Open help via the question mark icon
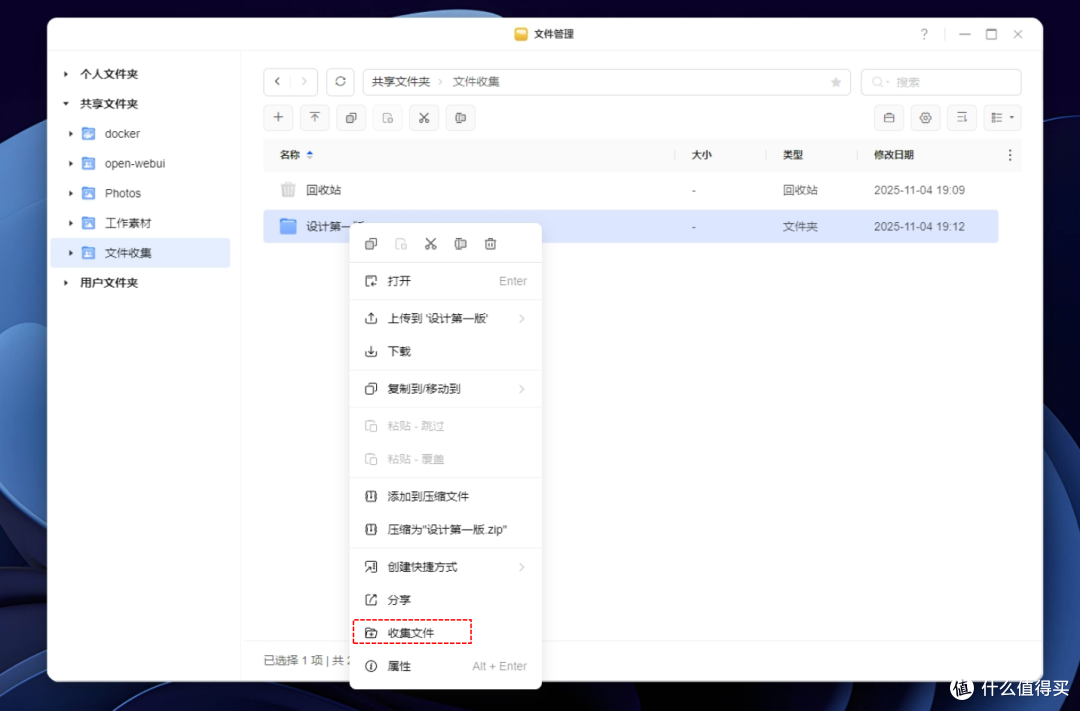Image resolution: width=1080 pixels, height=711 pixels. (x=924, y=34)
